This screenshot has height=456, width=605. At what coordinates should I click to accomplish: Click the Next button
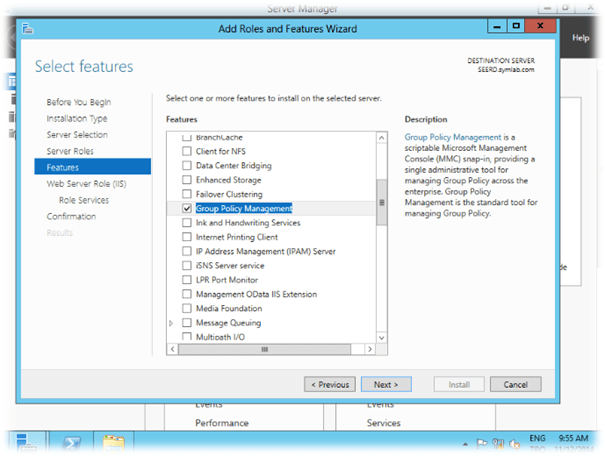(x=385, y=384)
